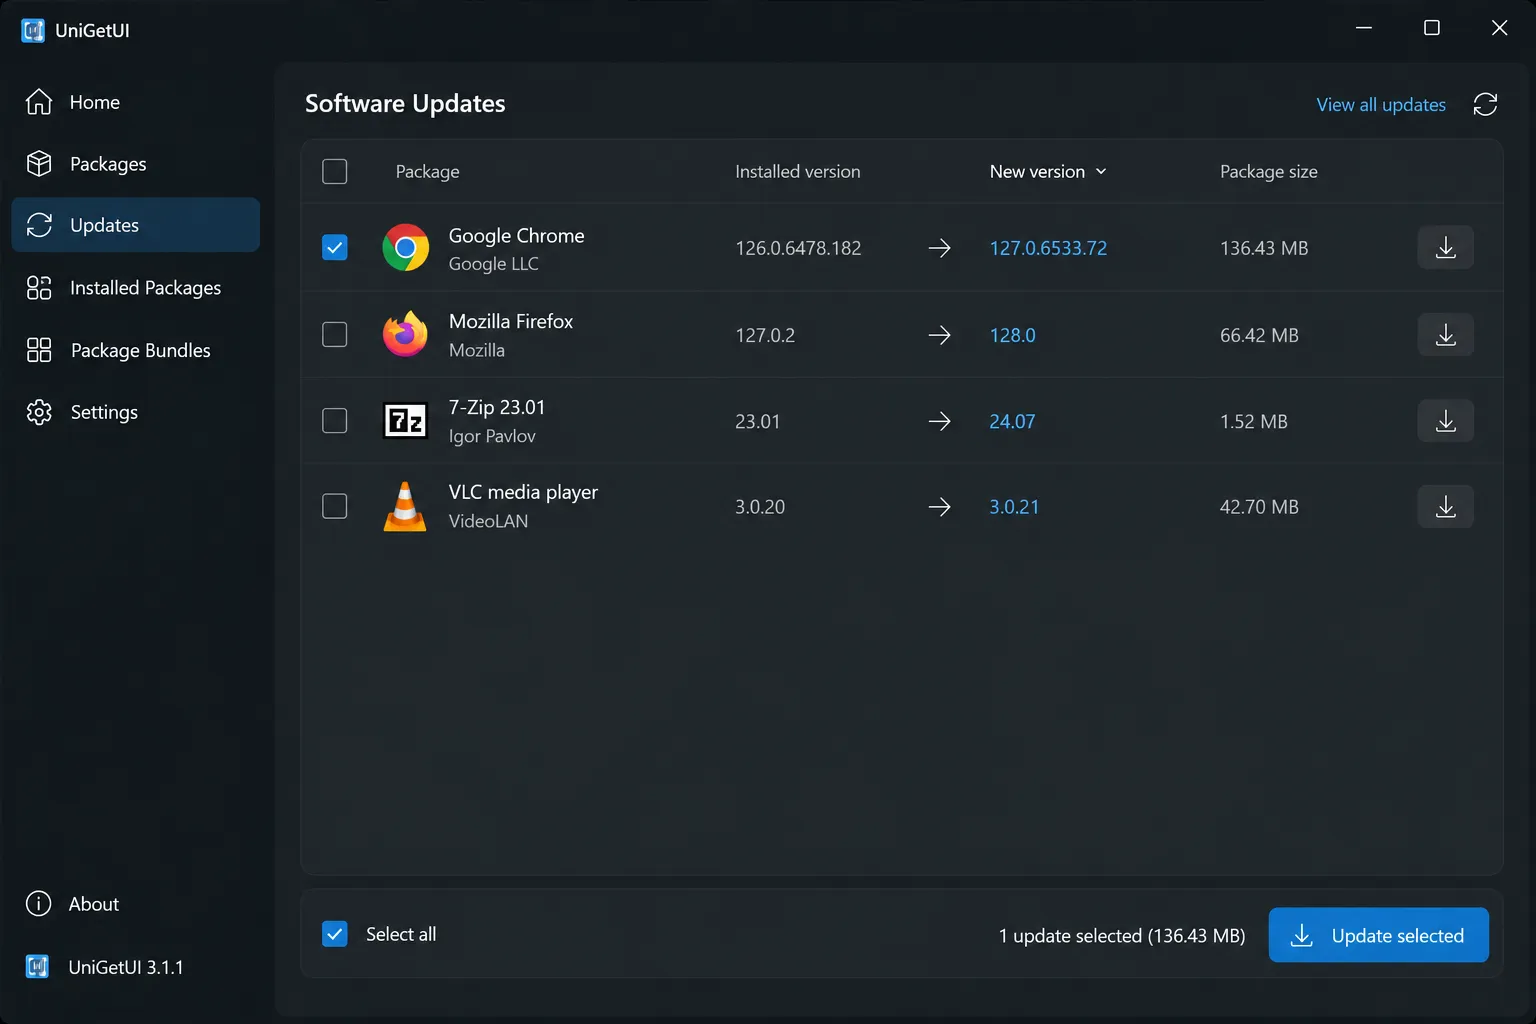
Task: Click the UniGetUI 3.1.1 version label
Action: coord(126,967)
